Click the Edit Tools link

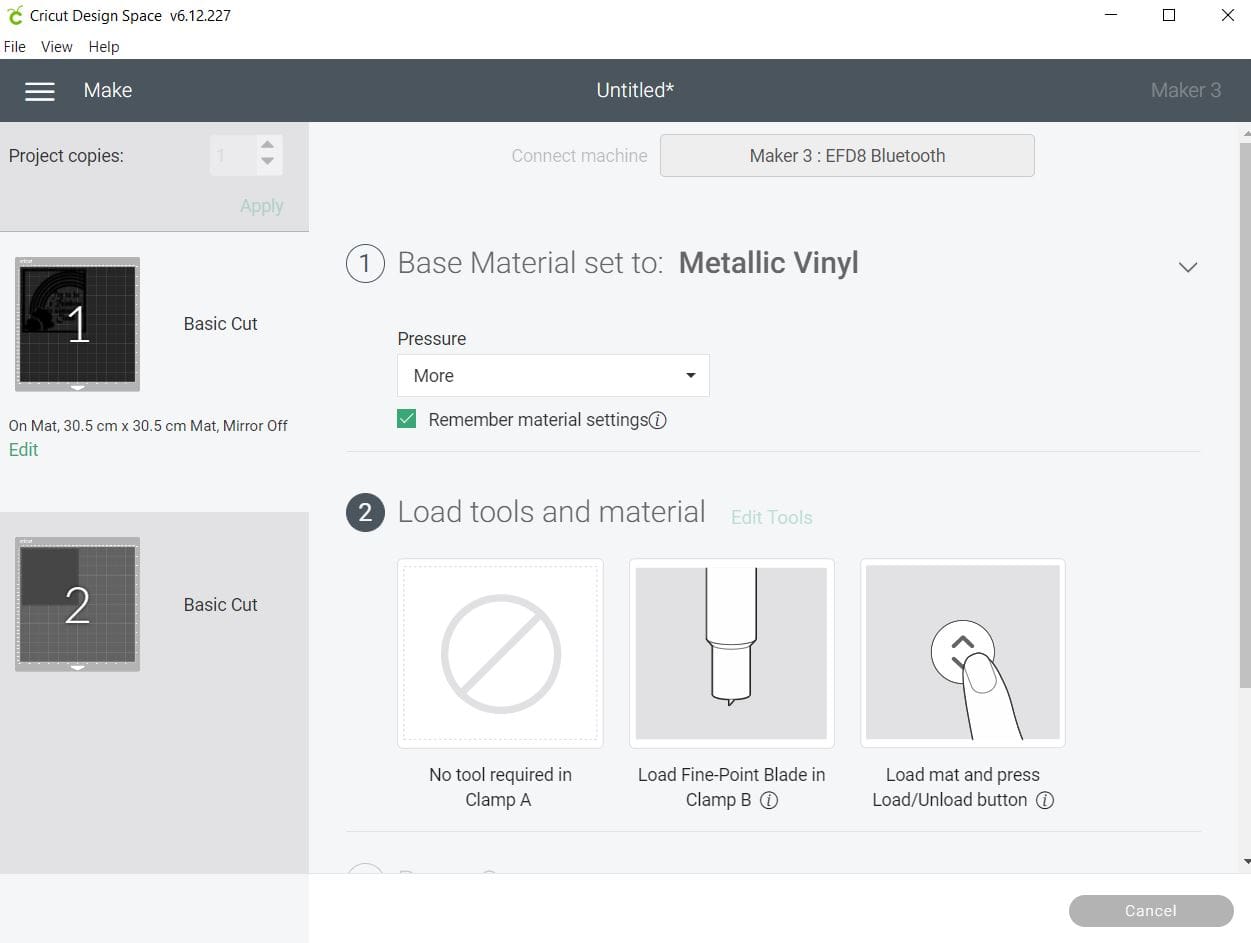coord(772,518)
